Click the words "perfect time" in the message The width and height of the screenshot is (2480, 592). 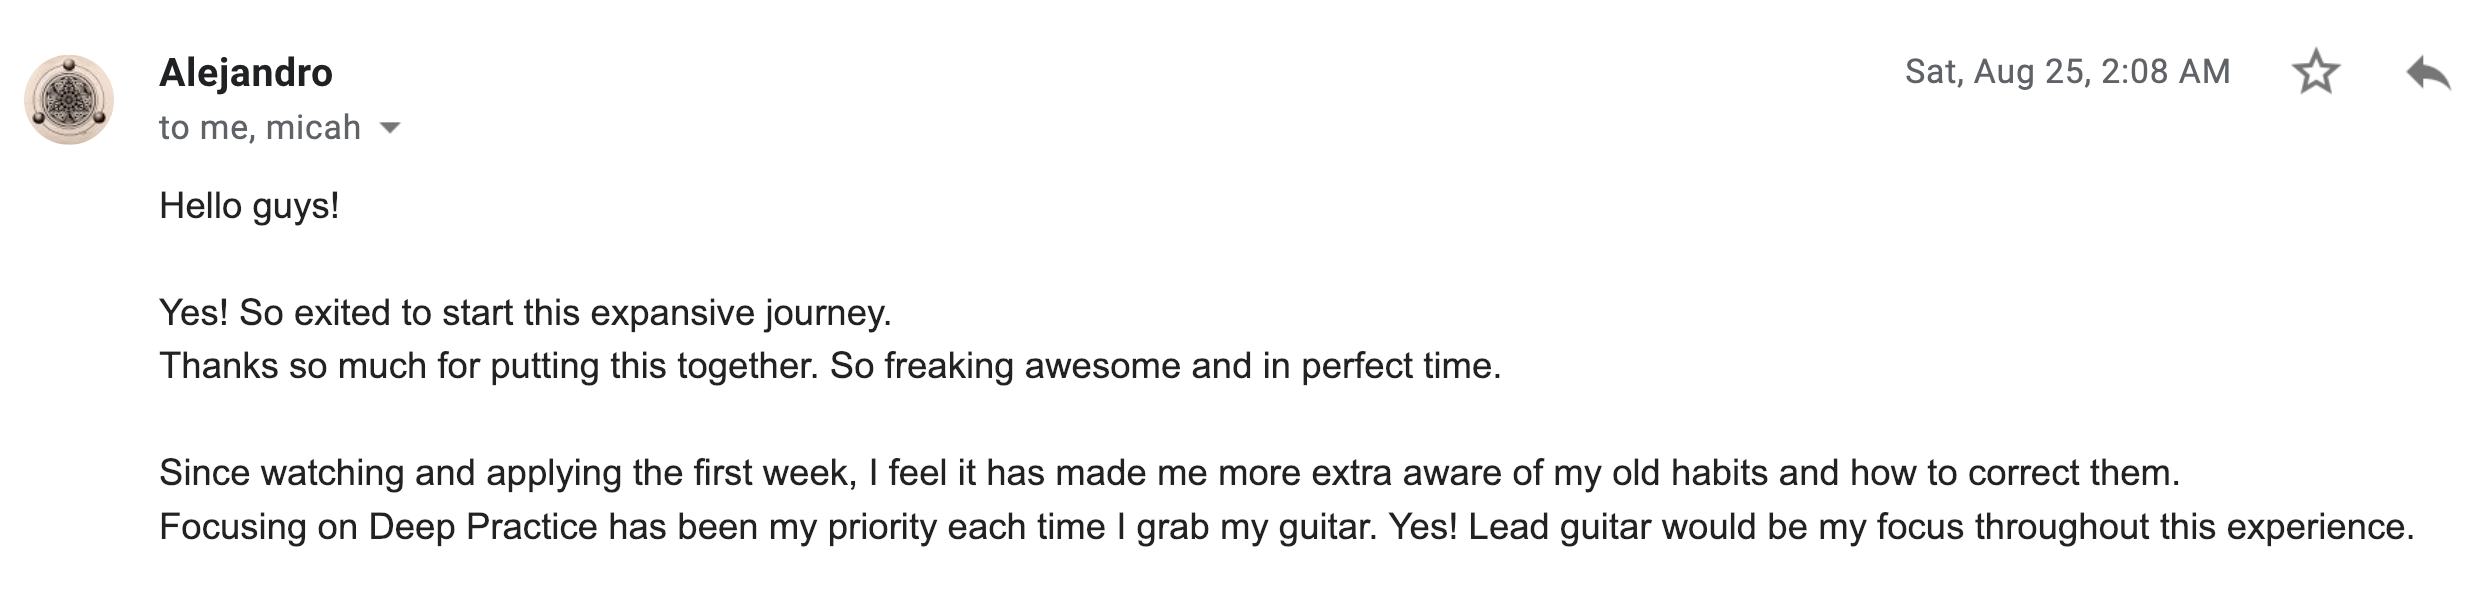(x=1400, y=366)
